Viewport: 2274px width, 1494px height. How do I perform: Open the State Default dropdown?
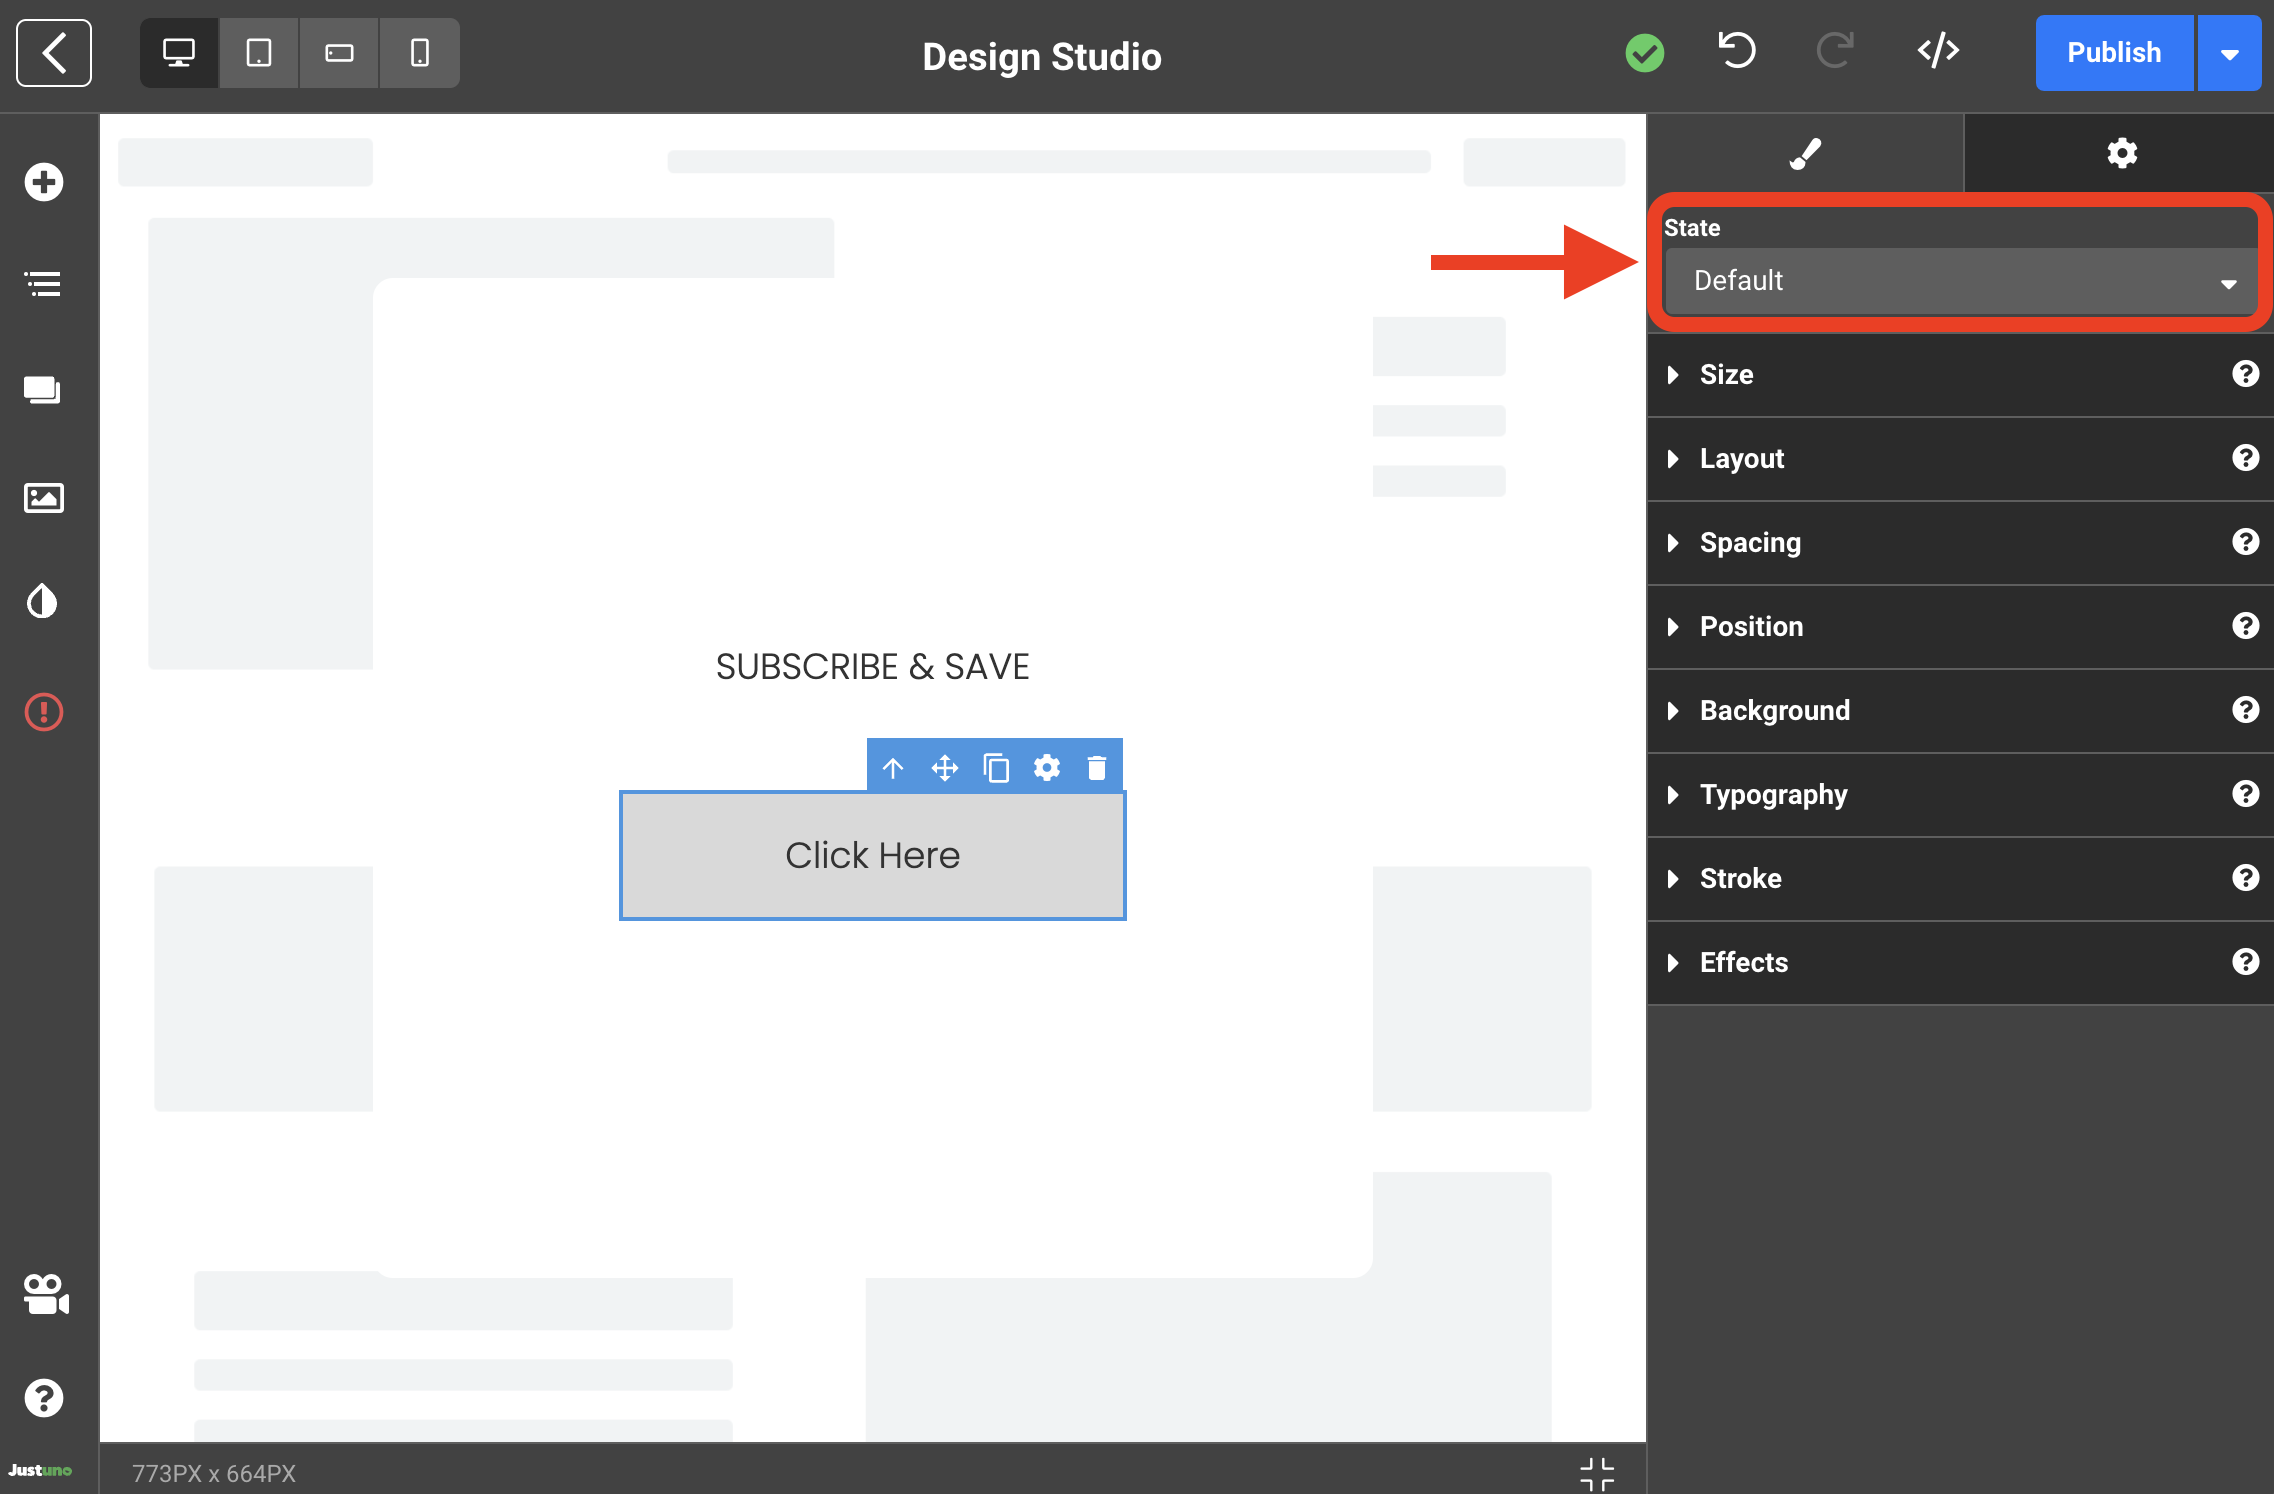pyautogui.click(x=1959, y=281)
